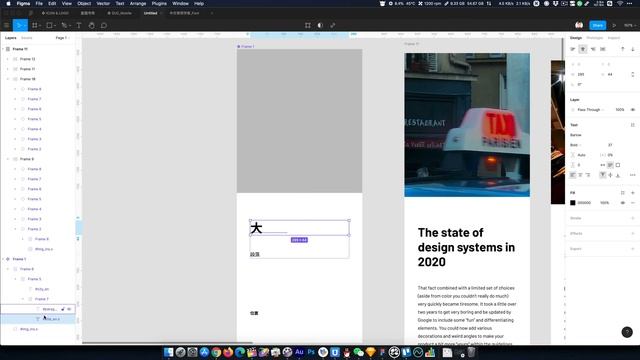Set text vertical align middle
This screenshot has width=640, height=360.
(610, 175)
